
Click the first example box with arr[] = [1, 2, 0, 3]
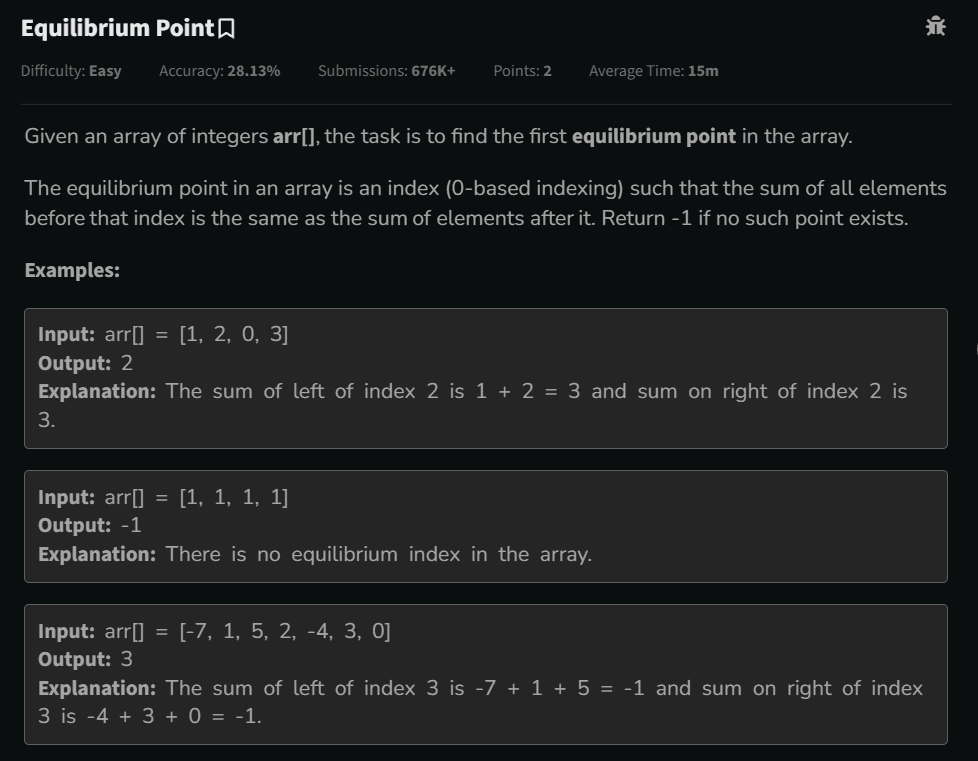point(487,378)
